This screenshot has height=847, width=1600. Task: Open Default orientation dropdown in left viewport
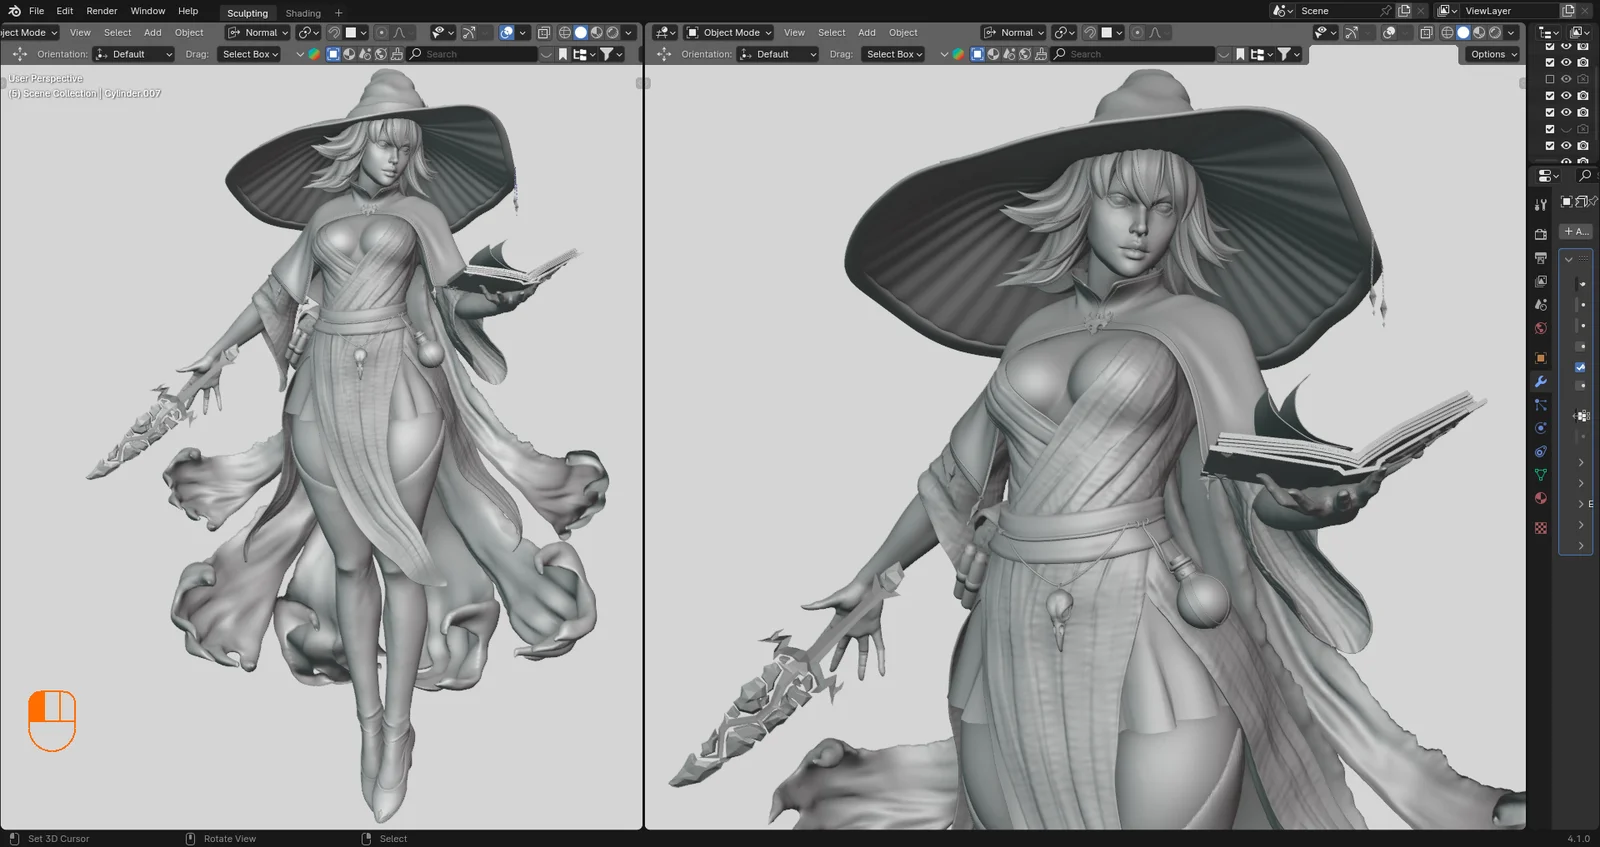[135, 54]
